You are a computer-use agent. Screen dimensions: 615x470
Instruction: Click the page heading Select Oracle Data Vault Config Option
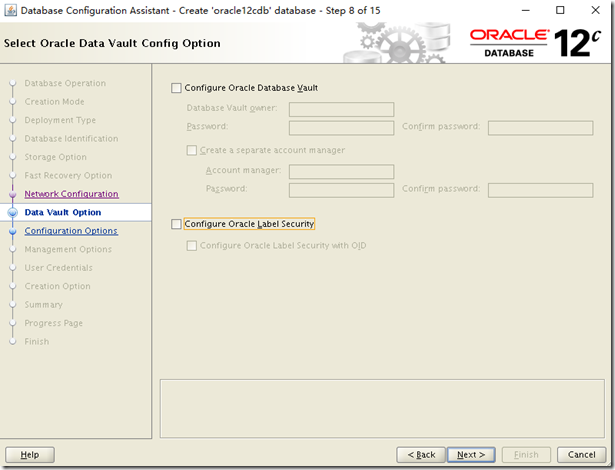112,43
